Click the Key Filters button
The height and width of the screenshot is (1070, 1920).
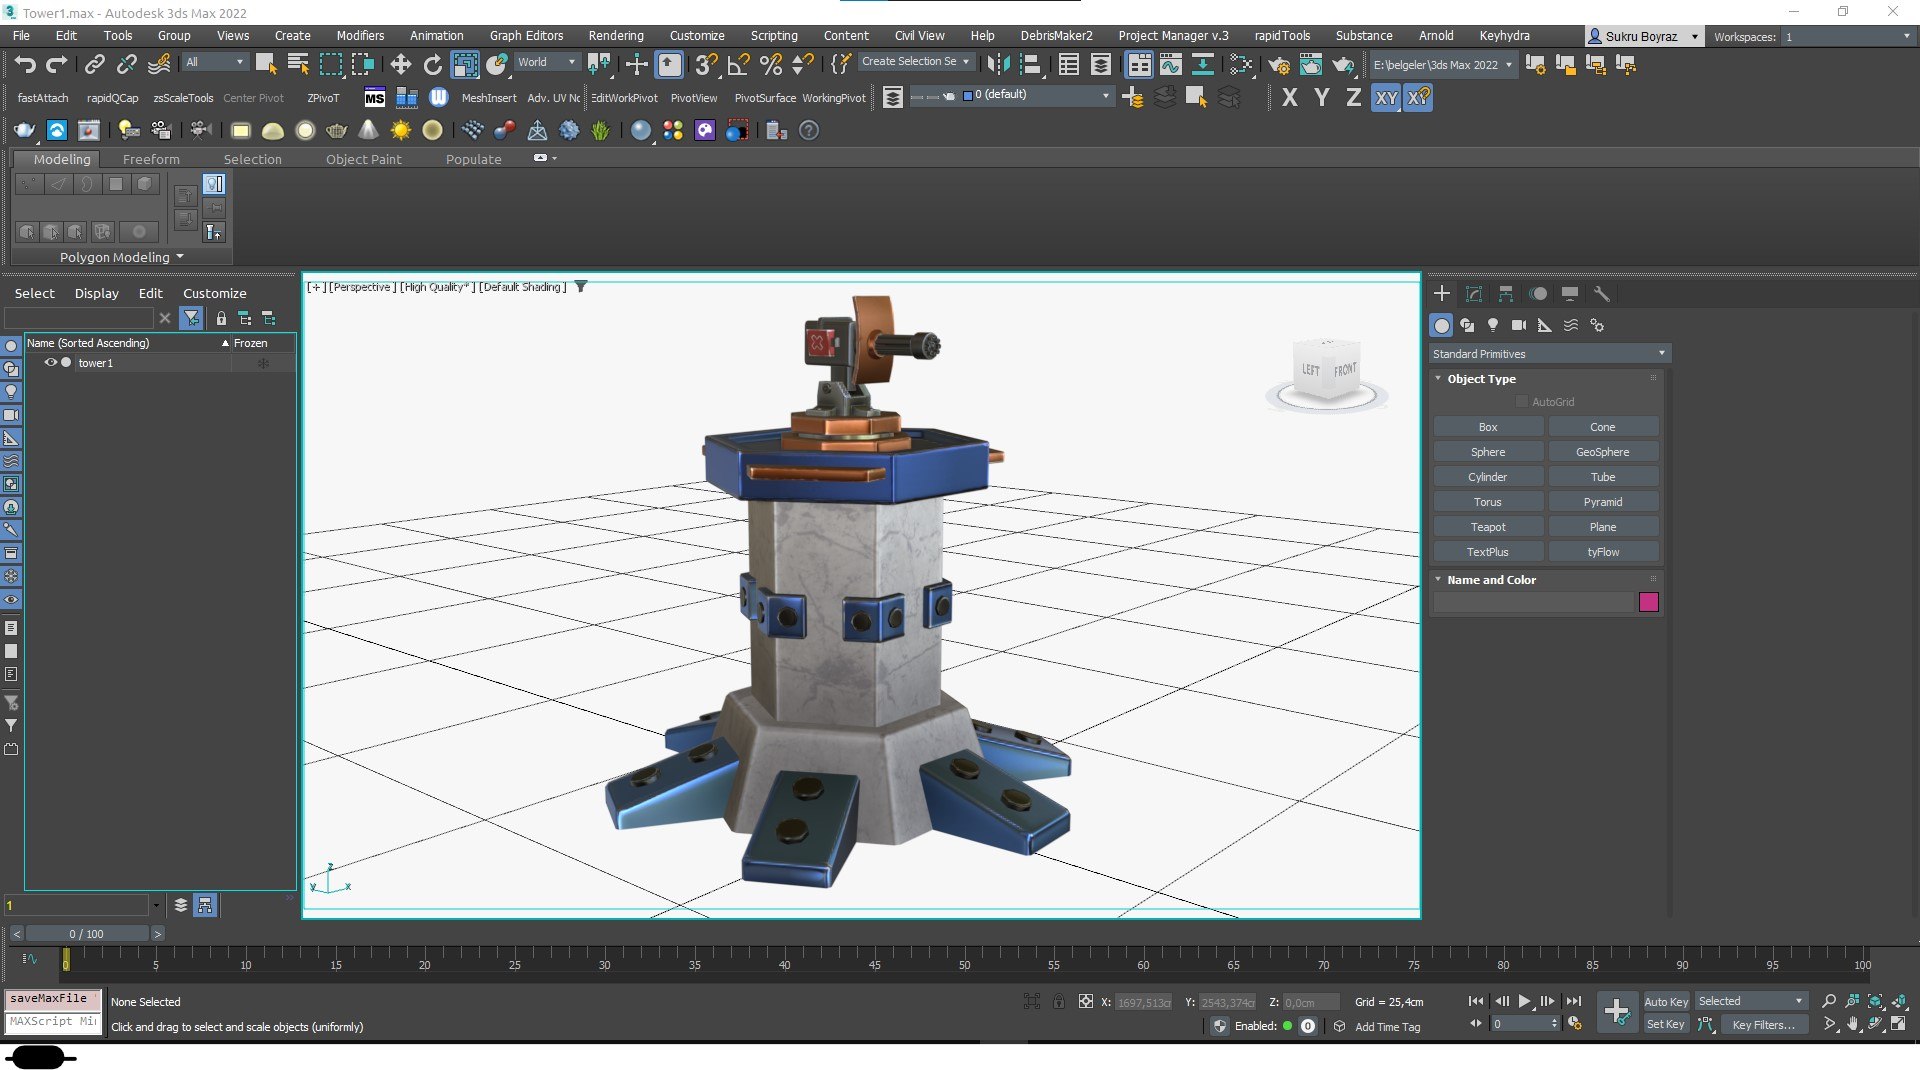point(1762,1025)
